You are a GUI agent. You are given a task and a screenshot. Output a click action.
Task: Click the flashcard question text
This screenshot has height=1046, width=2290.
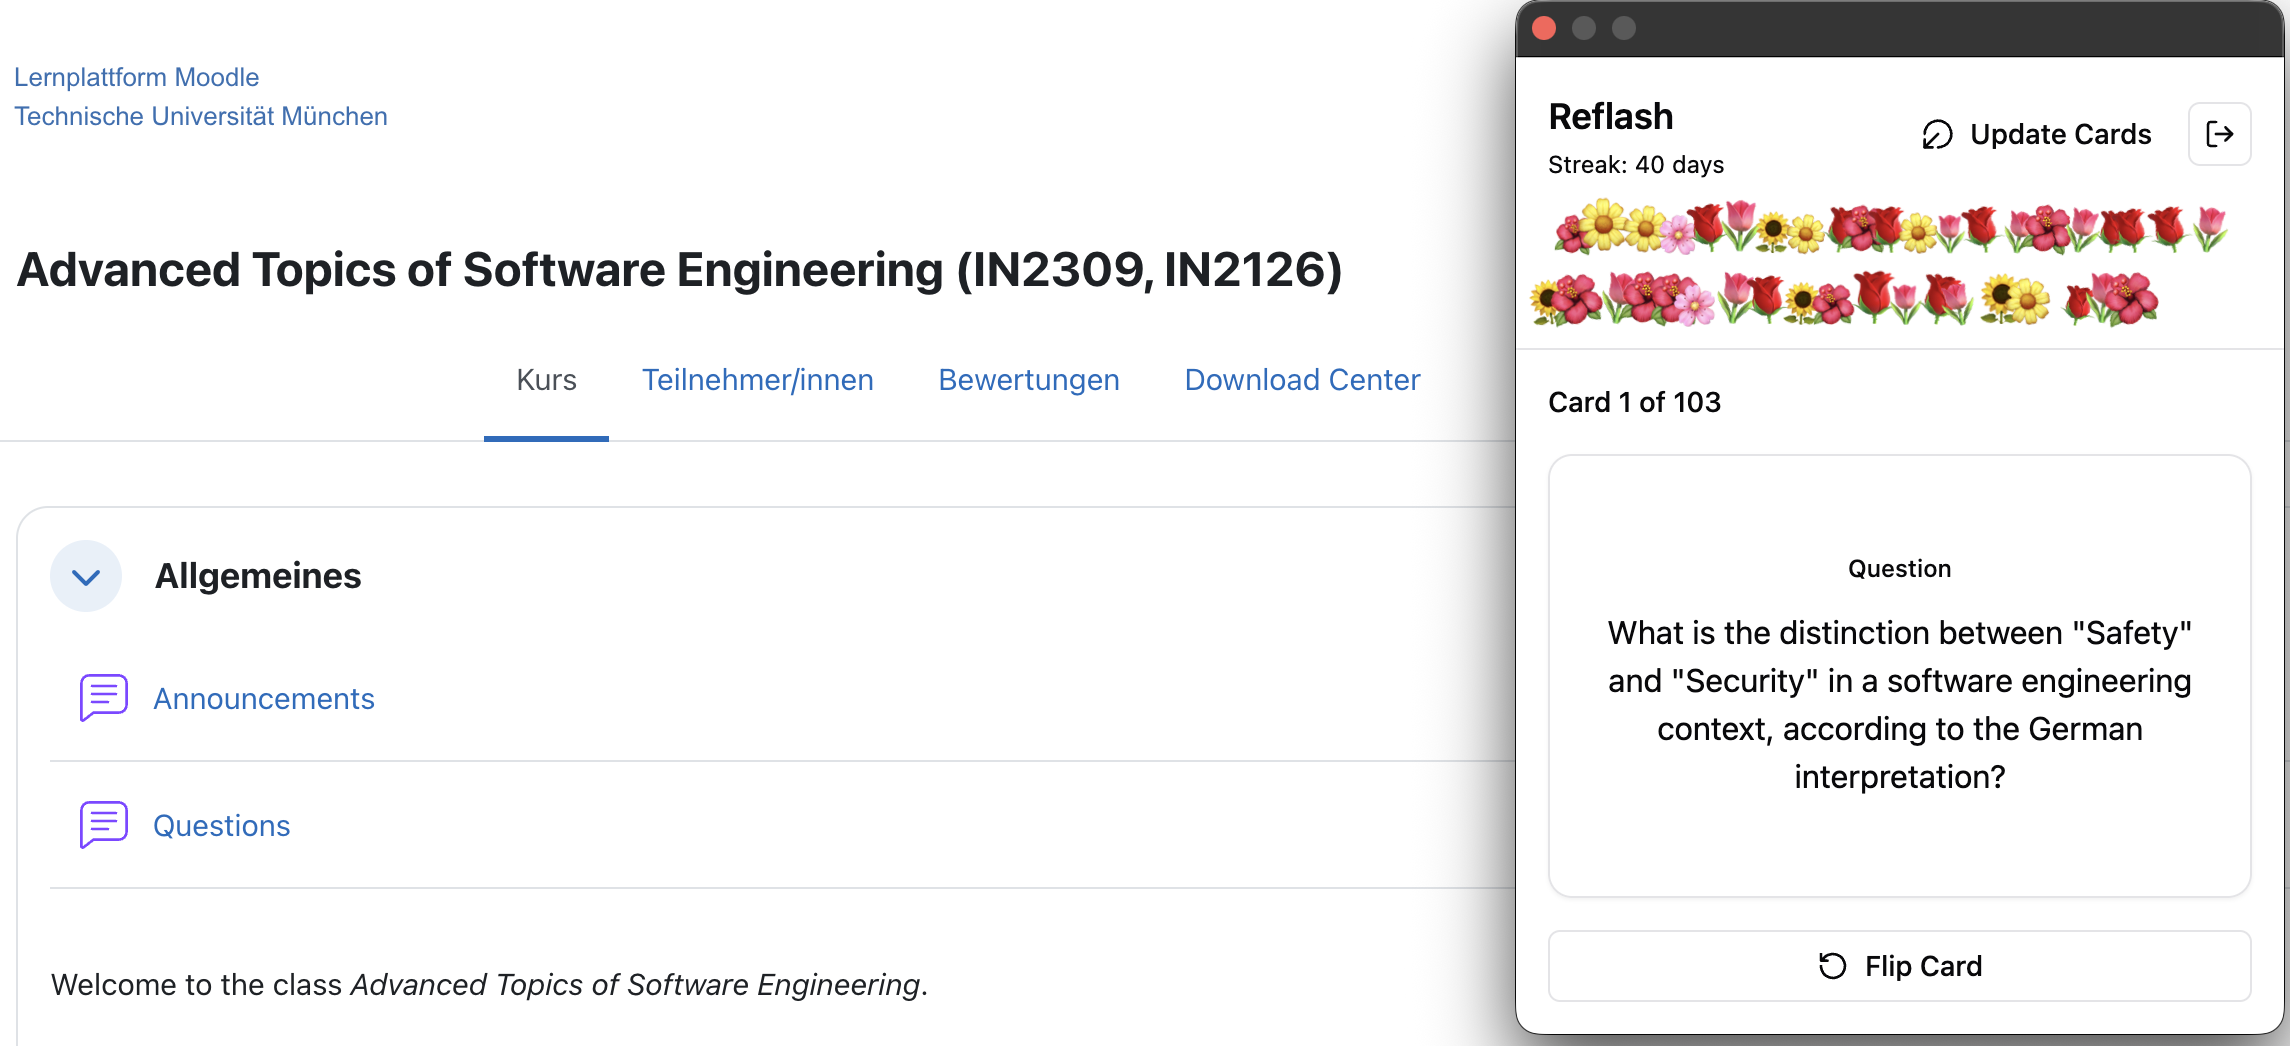[1899, 704]
